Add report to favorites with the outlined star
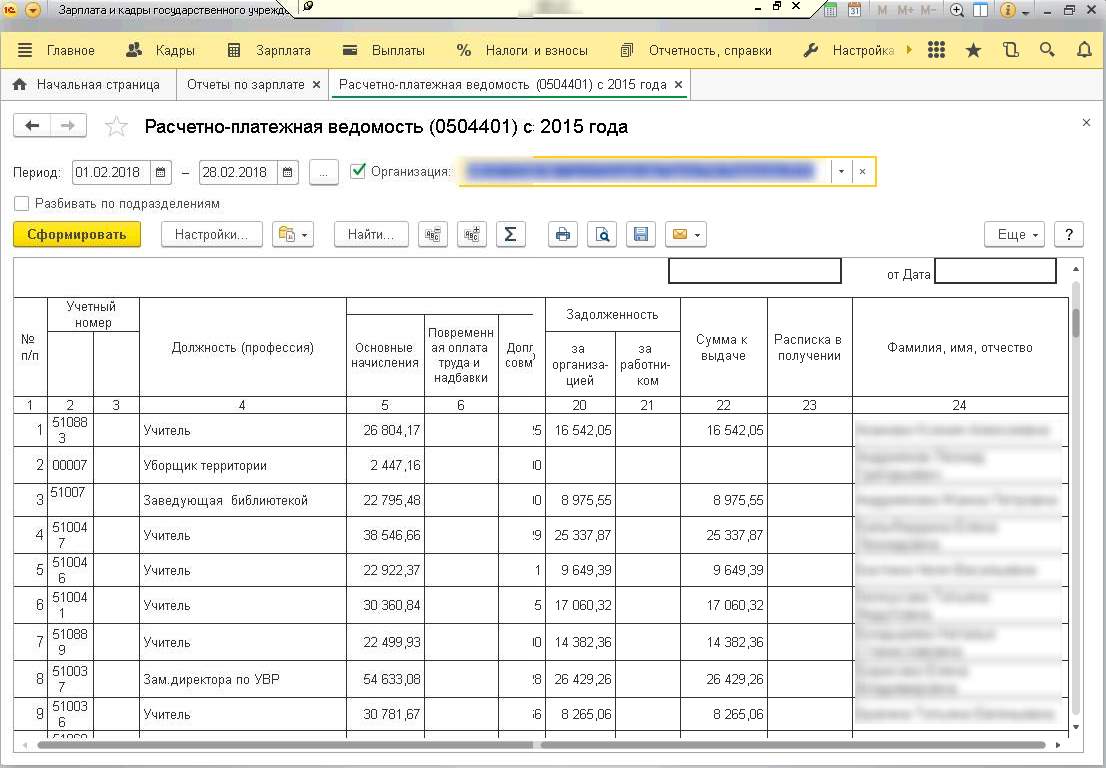Viewport: 1106px width, 768px height. [x=117, y=127]
